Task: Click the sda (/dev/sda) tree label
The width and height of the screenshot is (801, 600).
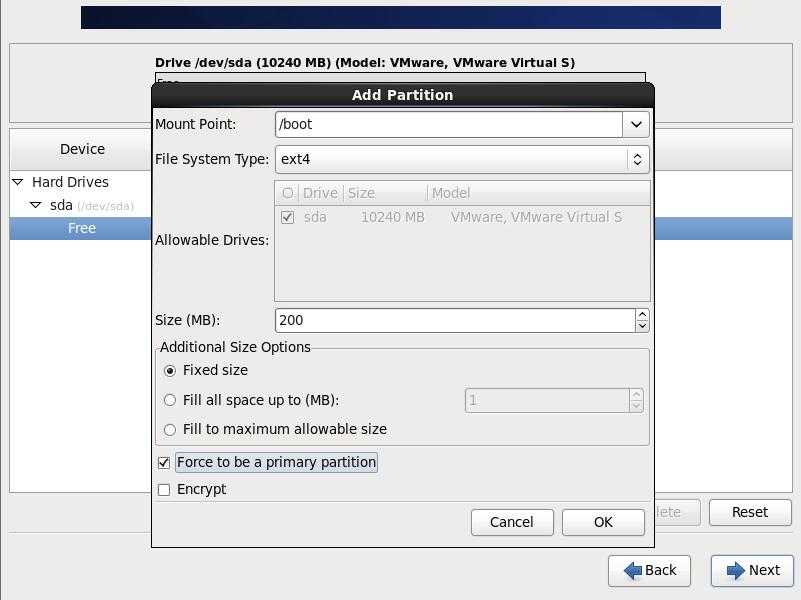Action: [x=92, y=206]
